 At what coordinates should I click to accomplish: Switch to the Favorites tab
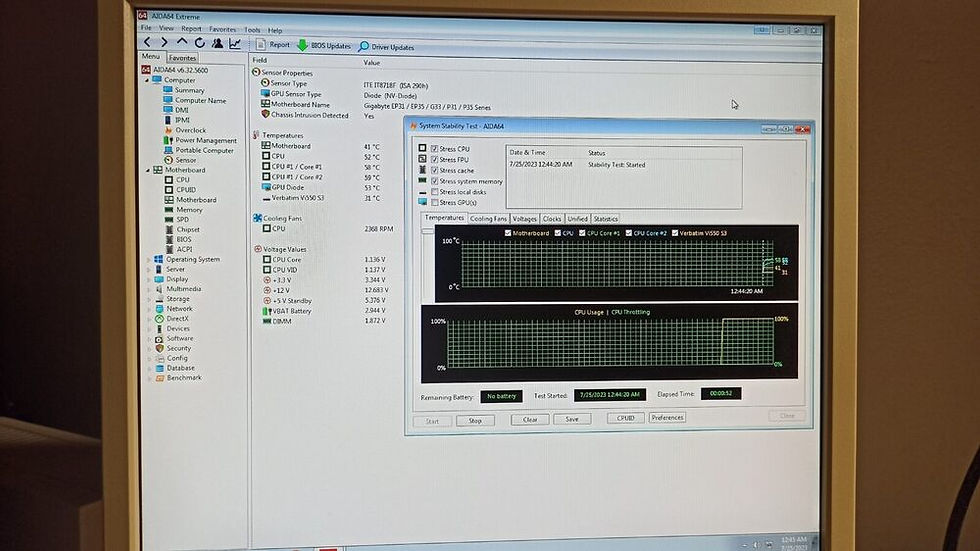[182, 57]
